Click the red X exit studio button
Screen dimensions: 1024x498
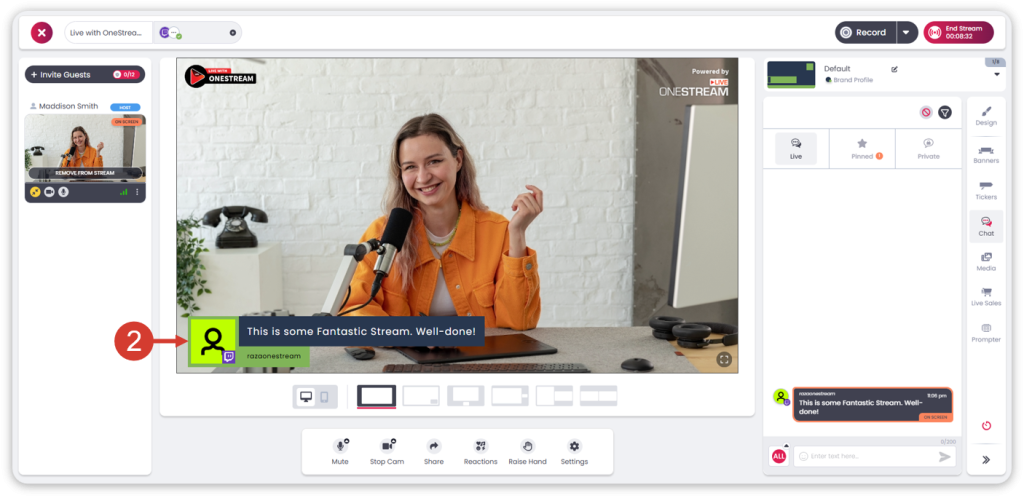click(x=41, y=33)
